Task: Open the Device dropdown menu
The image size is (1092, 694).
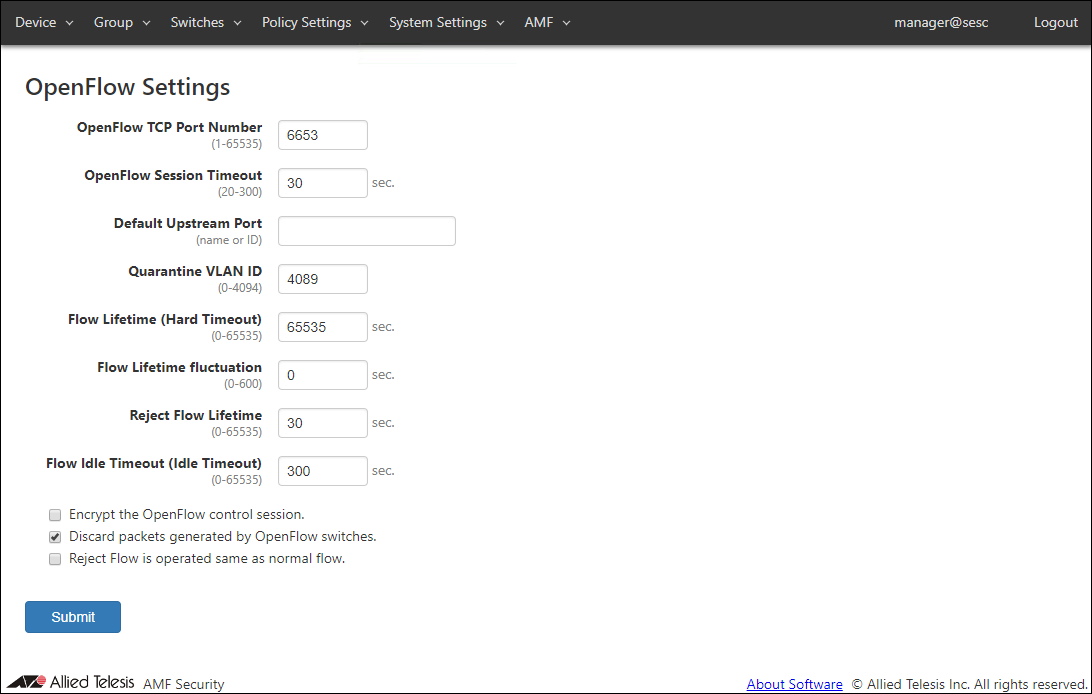Action: pyautogui.click(x=44, y=22)
